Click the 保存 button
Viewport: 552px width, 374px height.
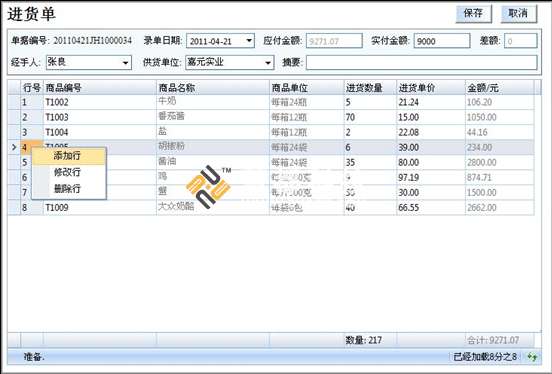click(473, 14)
